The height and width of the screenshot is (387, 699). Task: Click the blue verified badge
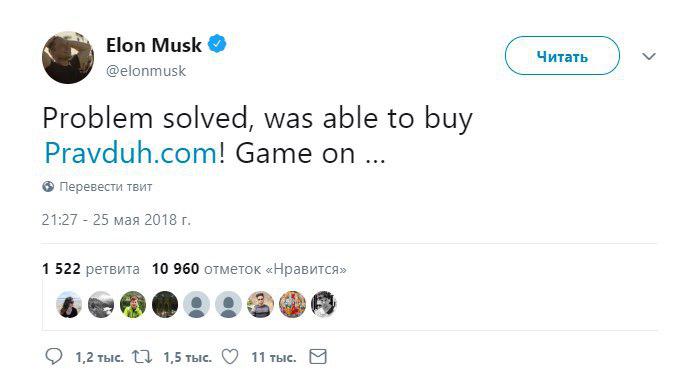217,44
